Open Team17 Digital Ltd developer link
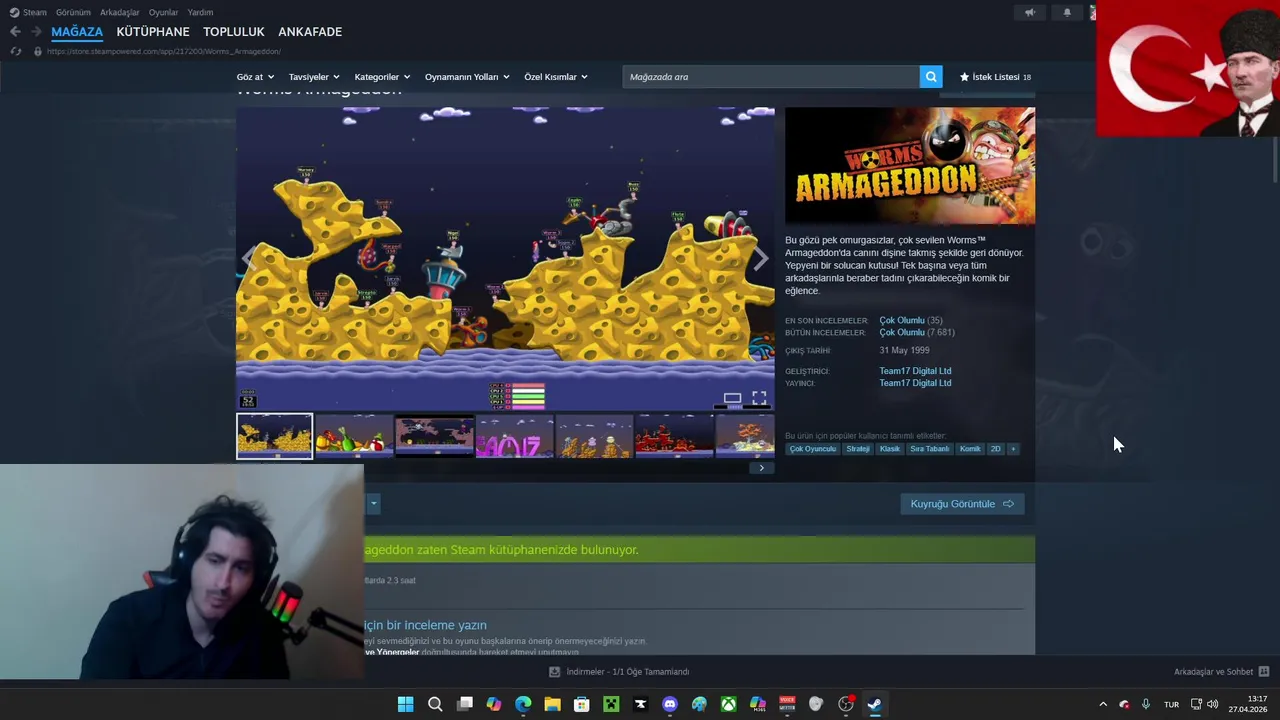1280x720 pixels. [915, 371]
